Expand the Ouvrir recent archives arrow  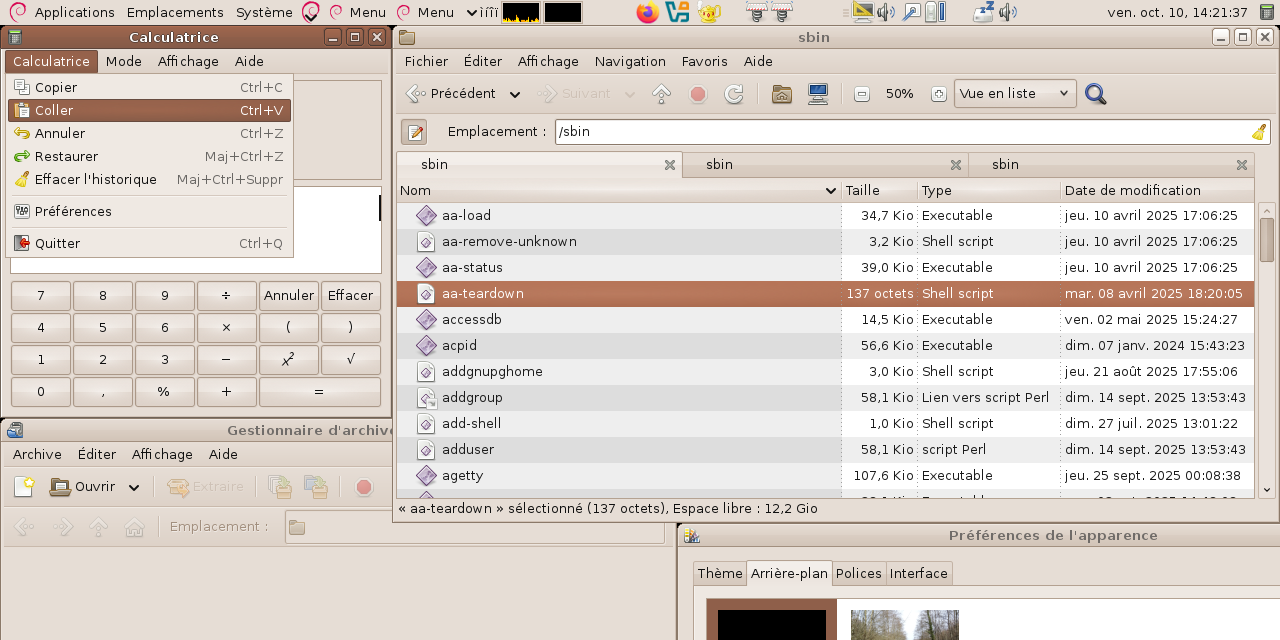(x=134, y=488)
